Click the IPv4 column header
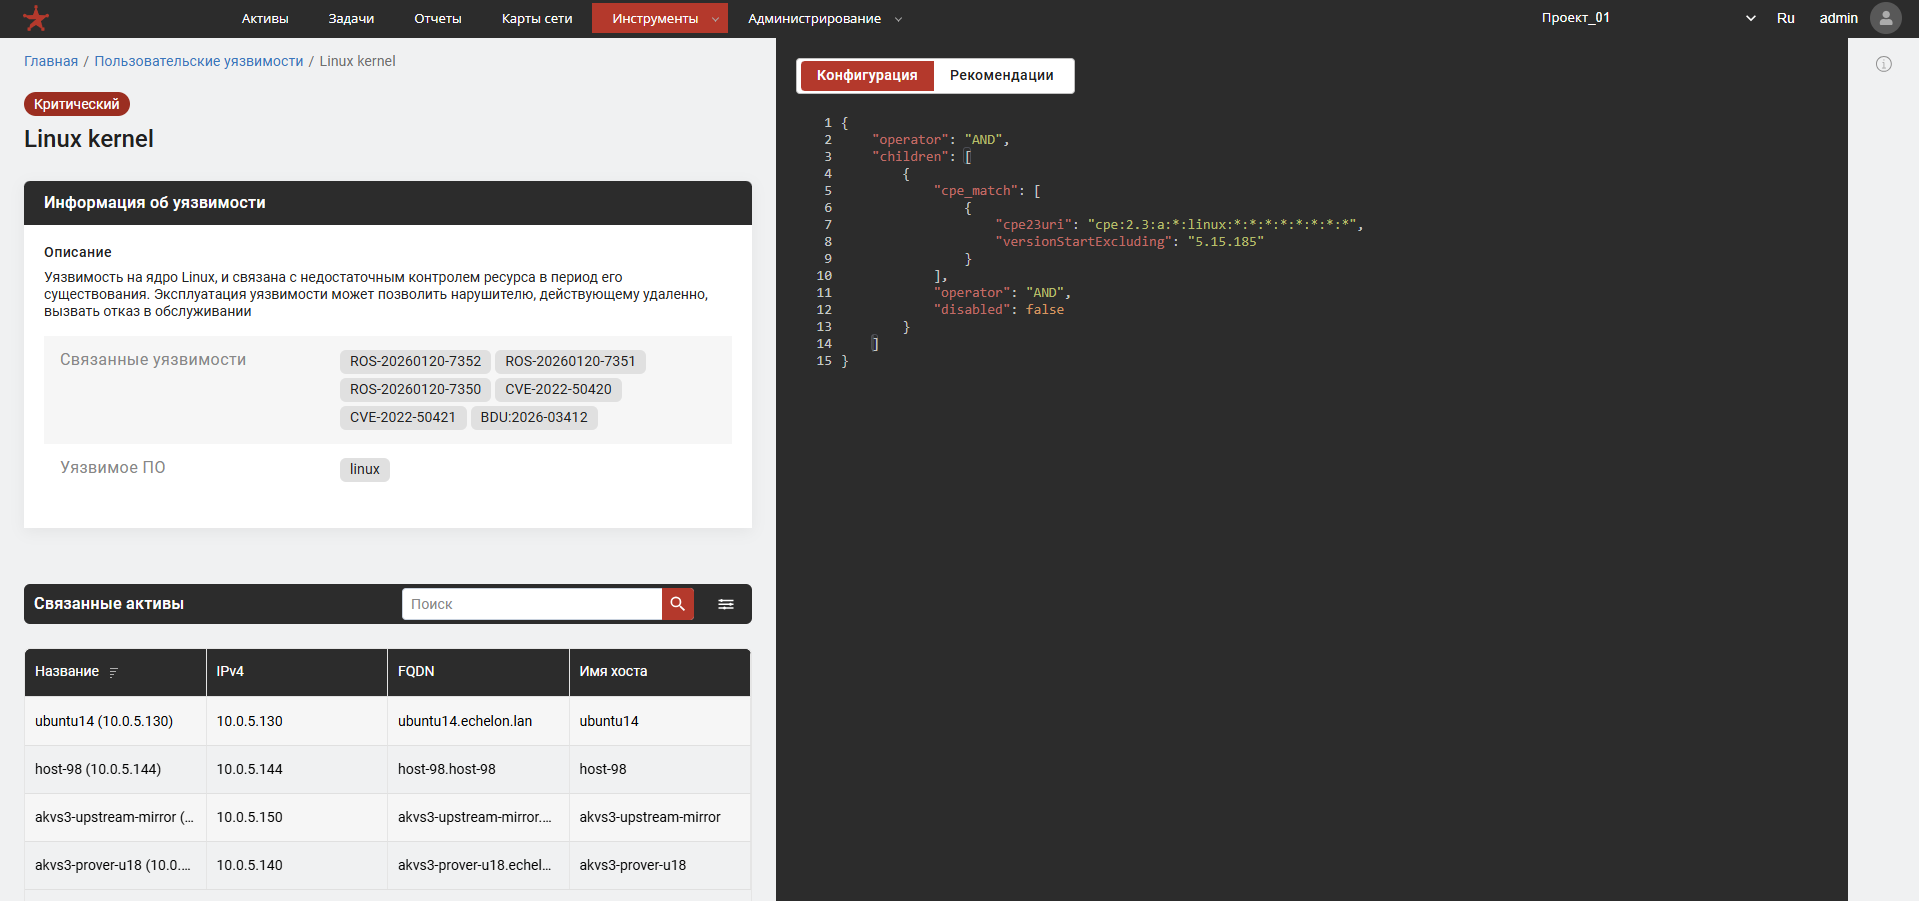The image size is (1919, 901). pyautogui.click(x=297, y=672)
